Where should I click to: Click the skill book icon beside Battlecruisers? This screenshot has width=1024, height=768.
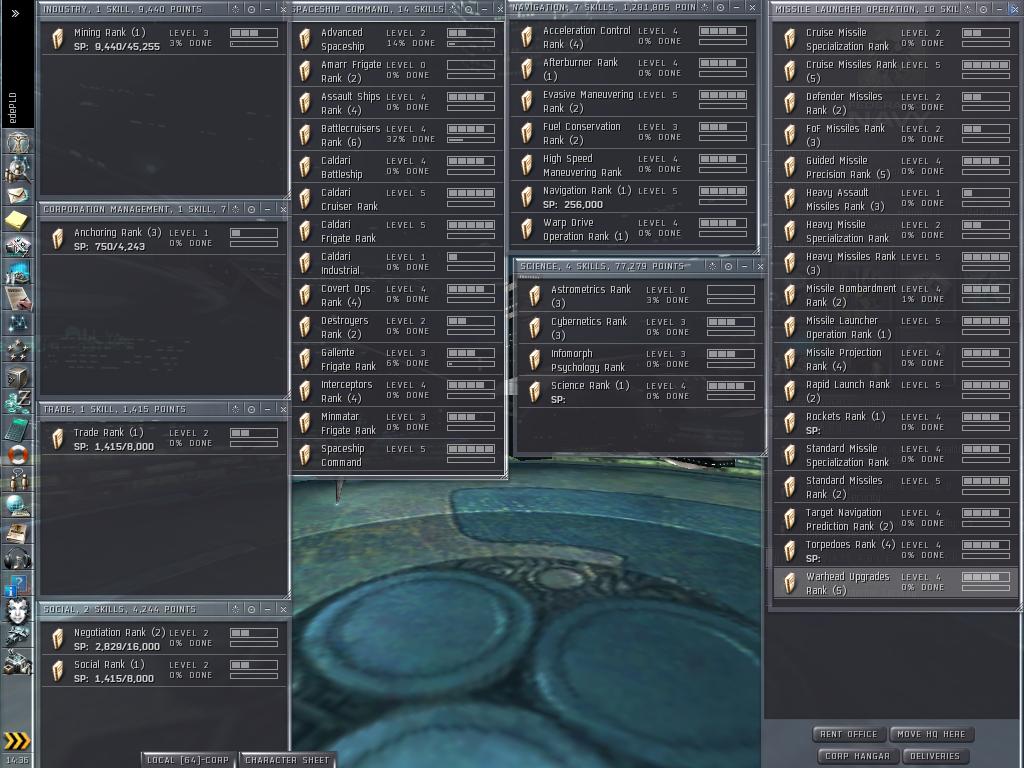(x=305, y=135)
